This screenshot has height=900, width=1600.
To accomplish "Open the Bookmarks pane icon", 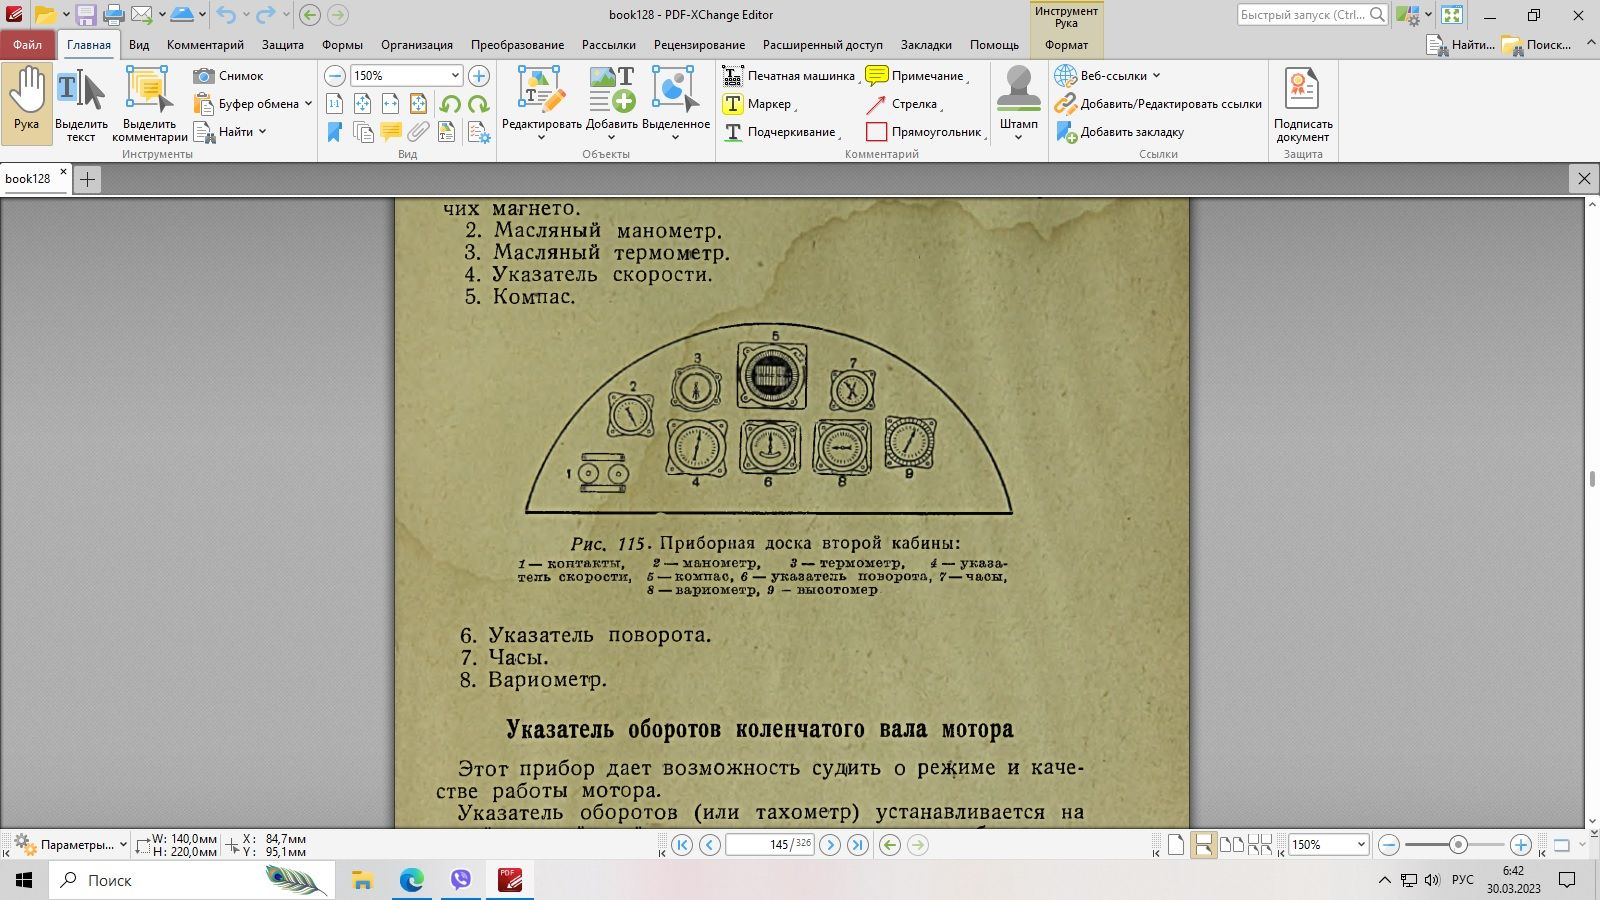I will (x=335, y=132).
